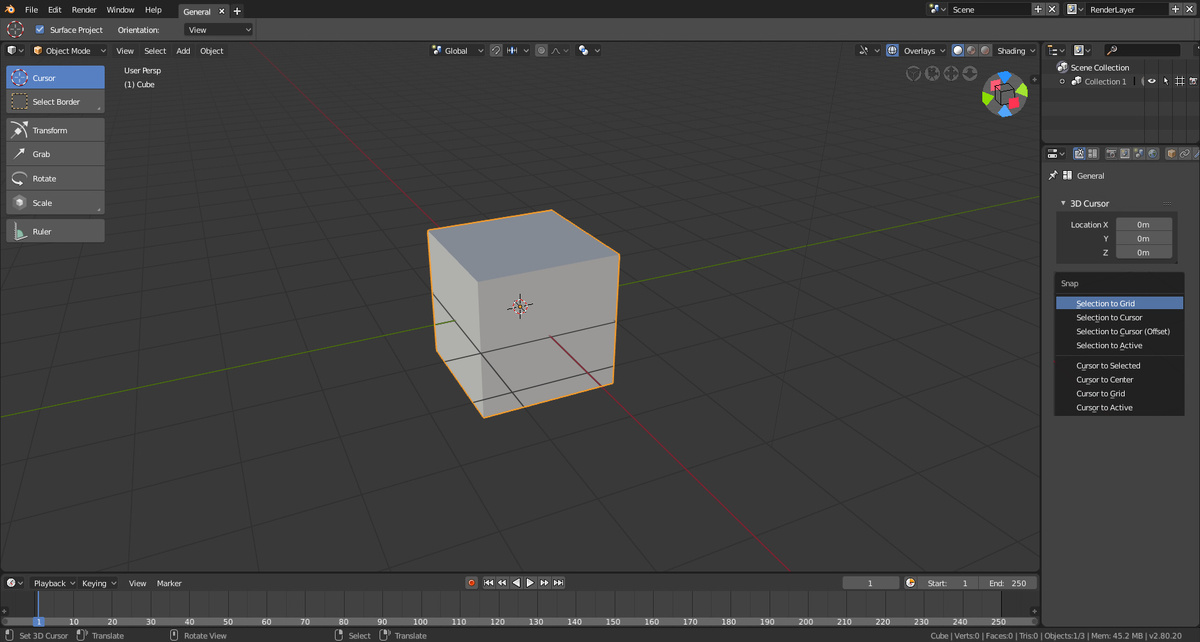
Task: Add a new workspace tab with plus
Action: pyautogui.click(x=237, y=11)
